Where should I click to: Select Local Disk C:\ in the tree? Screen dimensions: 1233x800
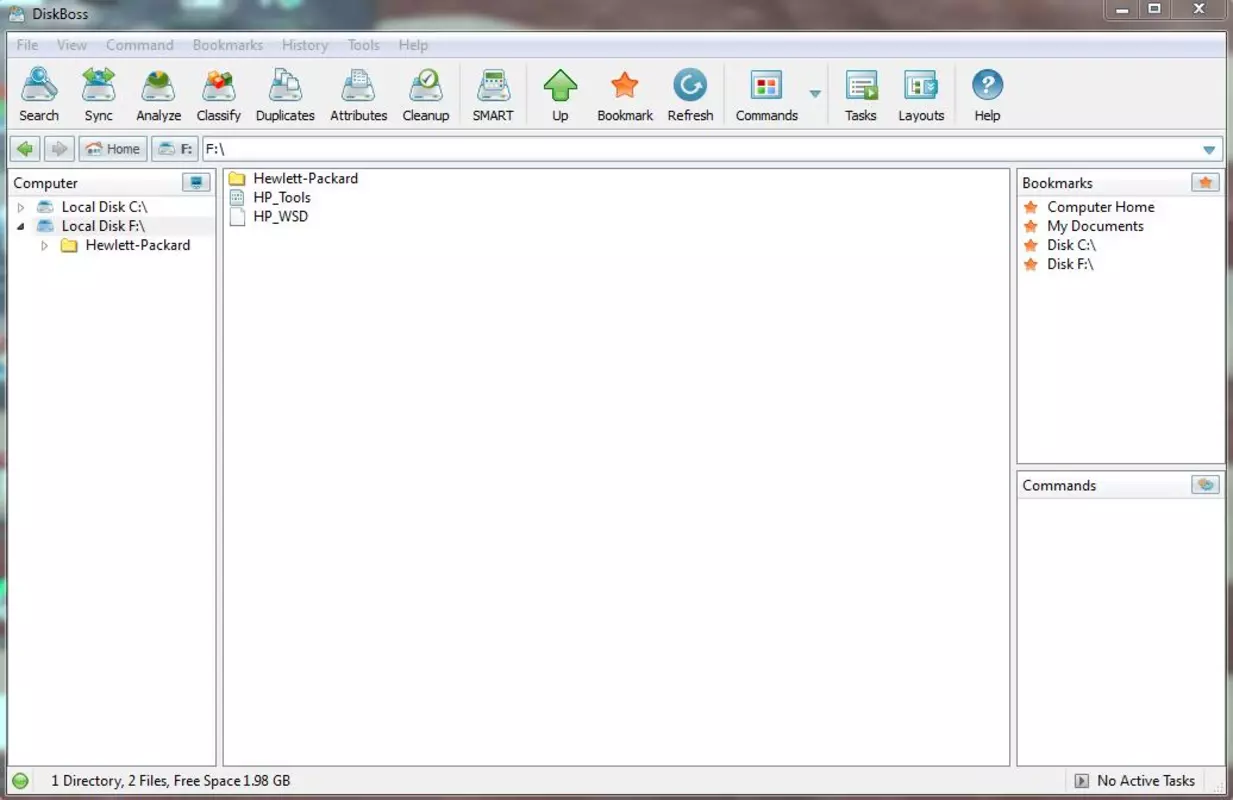pyautogui.click(x=104, y=207)
